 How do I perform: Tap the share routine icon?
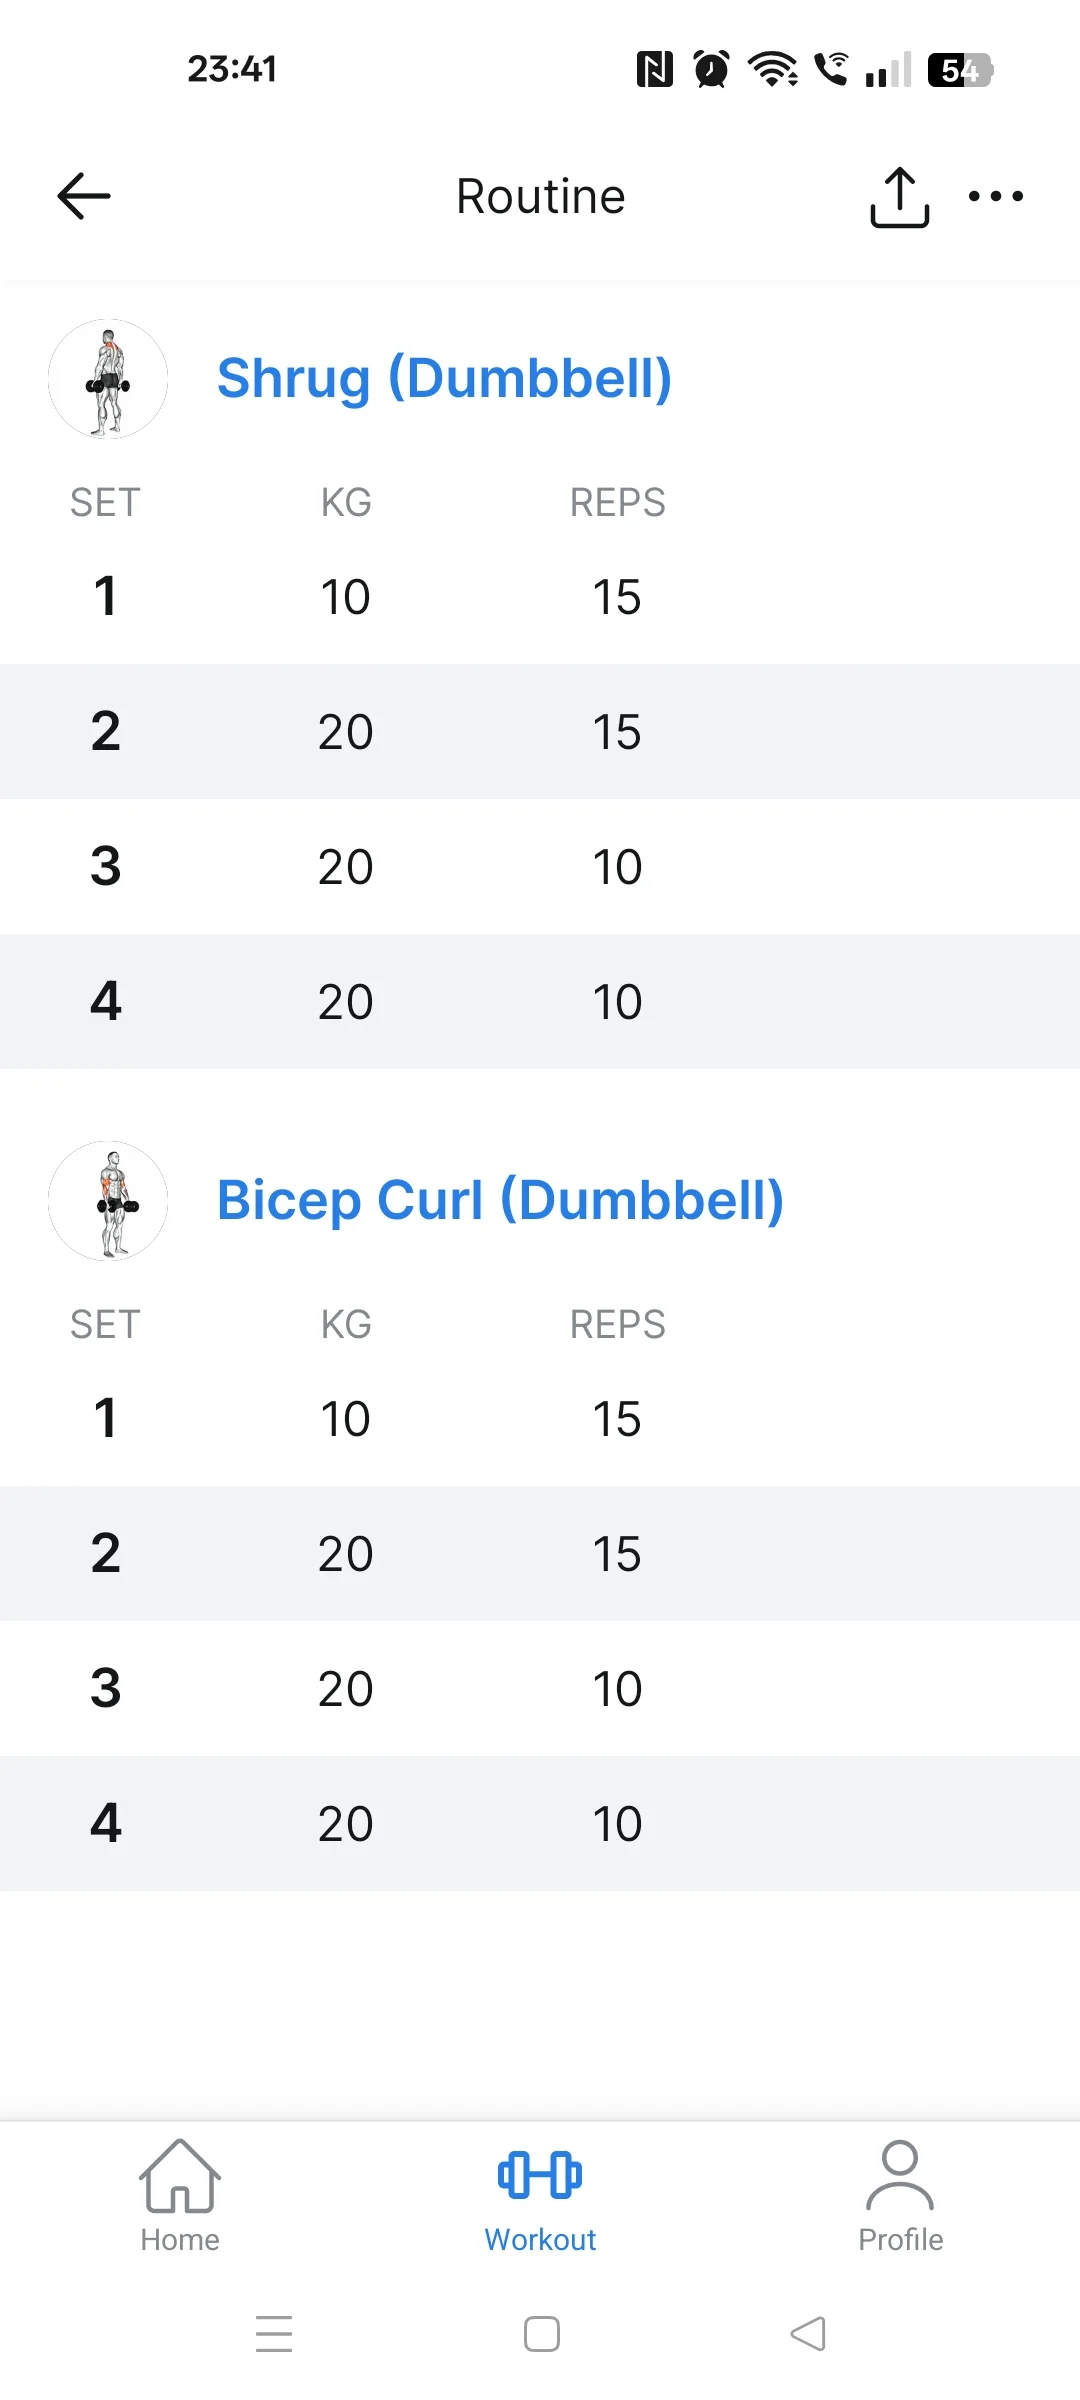899,197
